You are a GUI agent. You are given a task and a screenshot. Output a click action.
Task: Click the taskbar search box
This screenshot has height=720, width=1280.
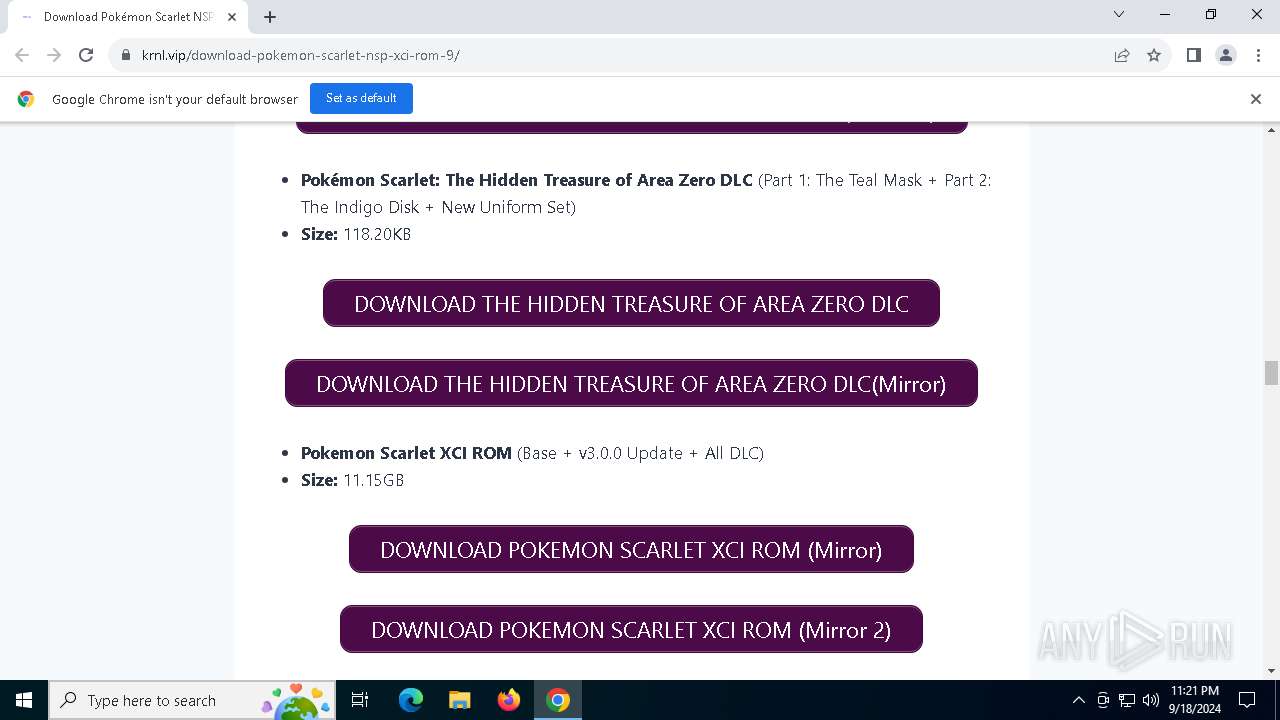tap(191, 700)
